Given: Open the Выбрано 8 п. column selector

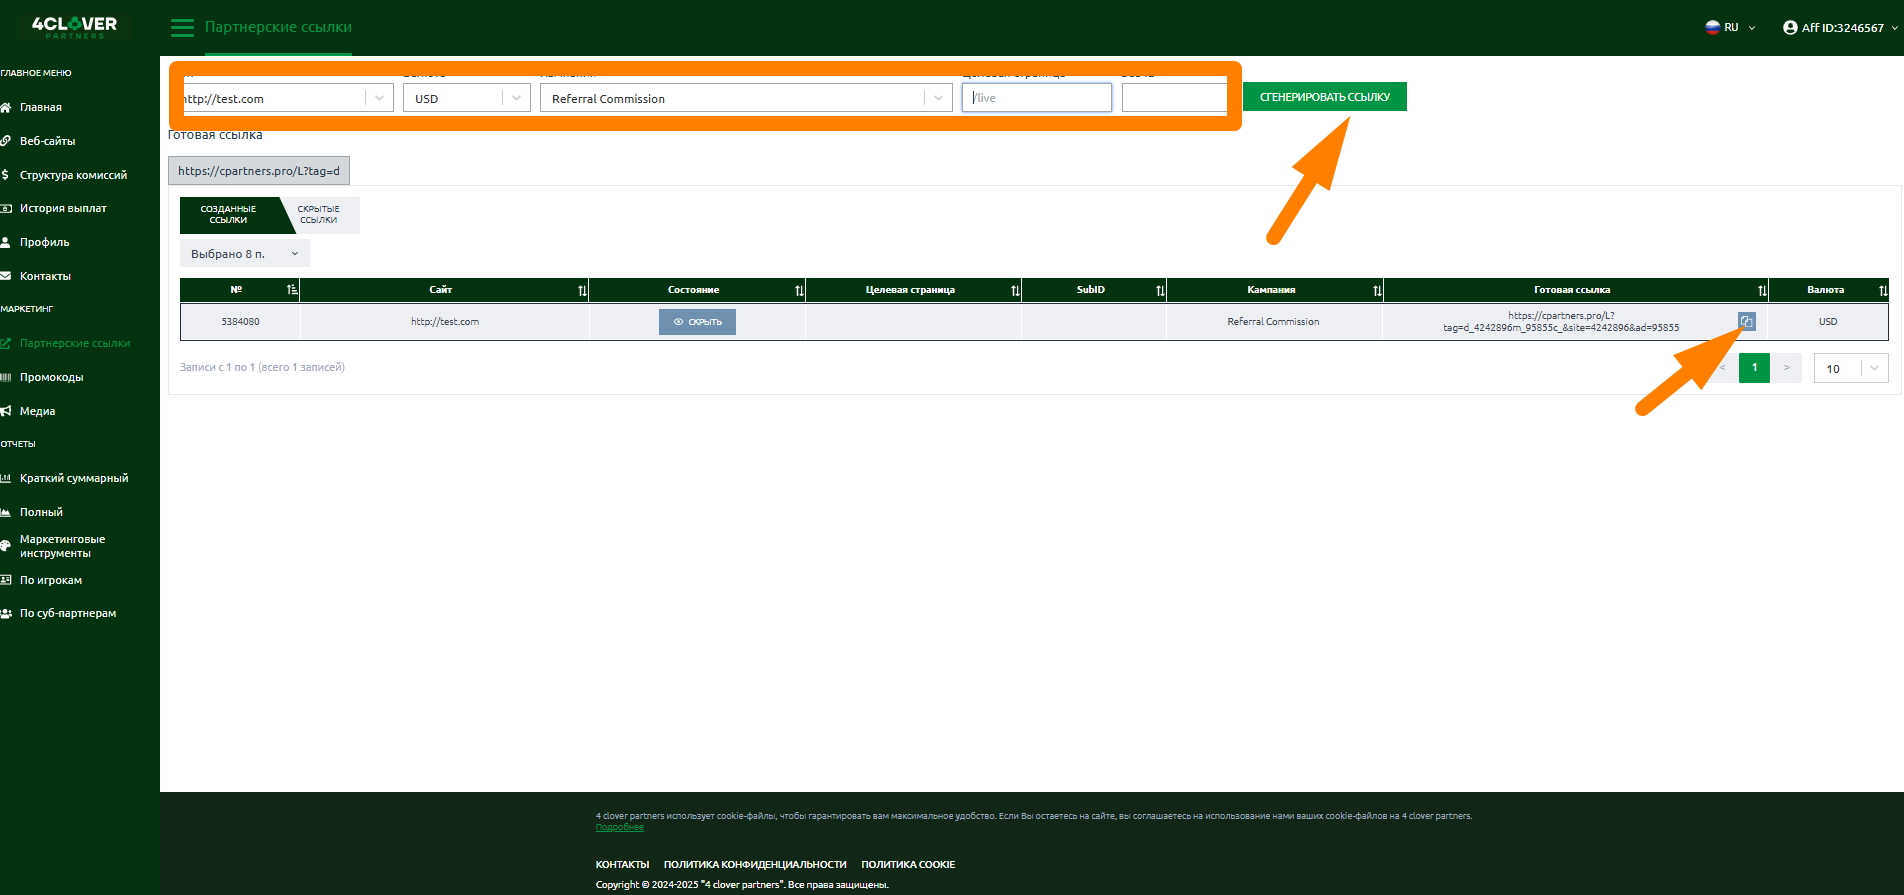Looking at the screenshot, I should click(x=245, y=254).
